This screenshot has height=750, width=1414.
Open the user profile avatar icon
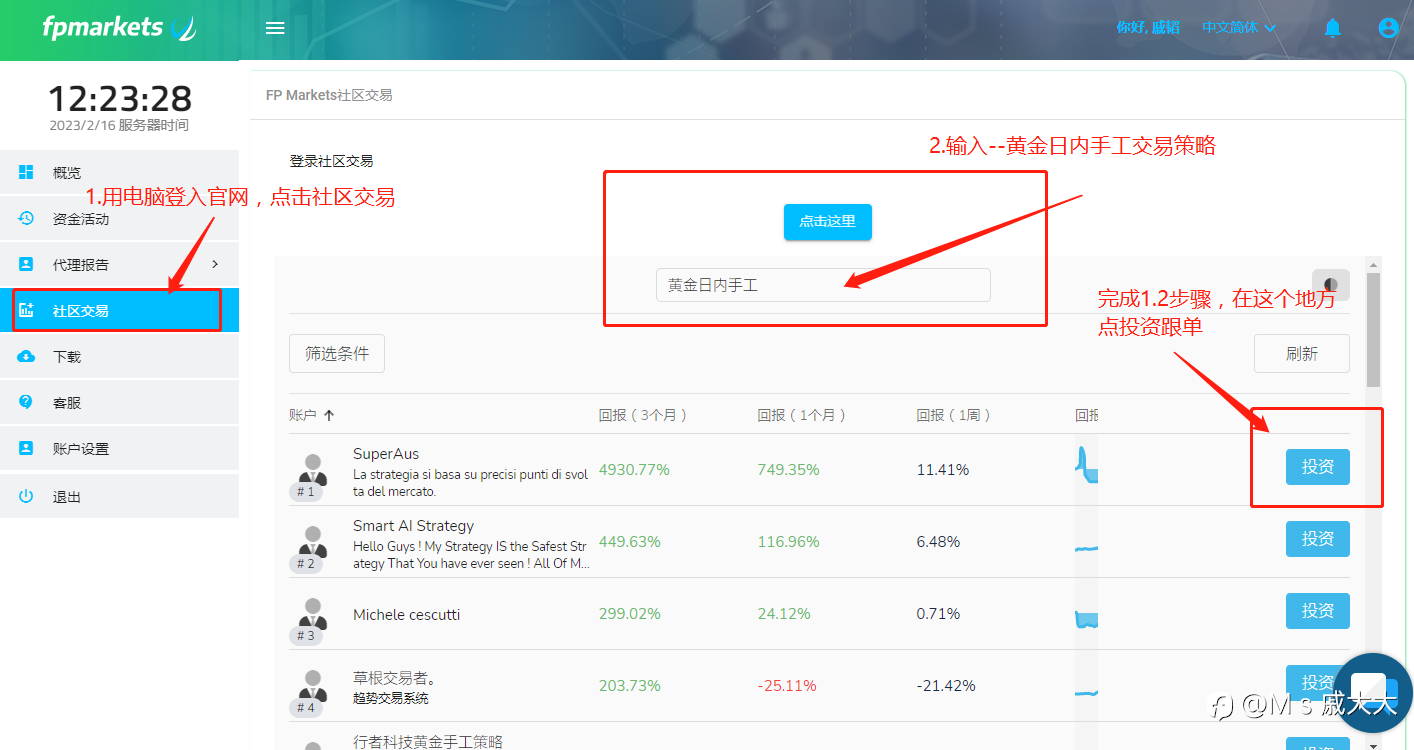(x=1388, y=28)
